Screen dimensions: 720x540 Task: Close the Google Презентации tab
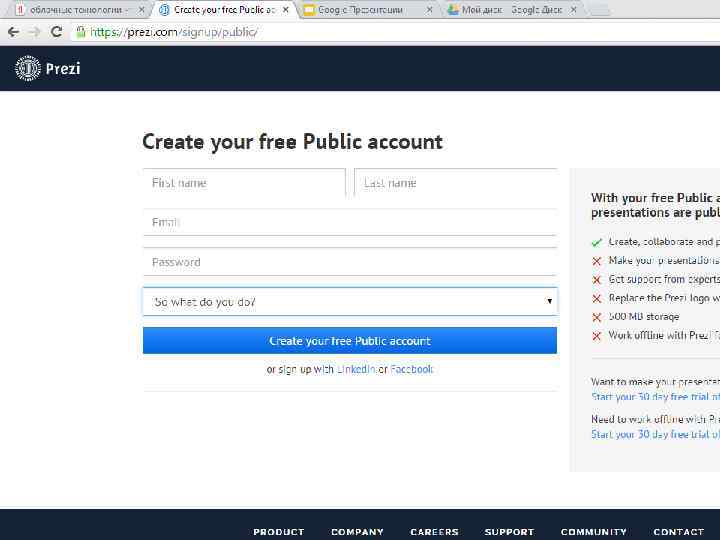click(x=429, y=9)
